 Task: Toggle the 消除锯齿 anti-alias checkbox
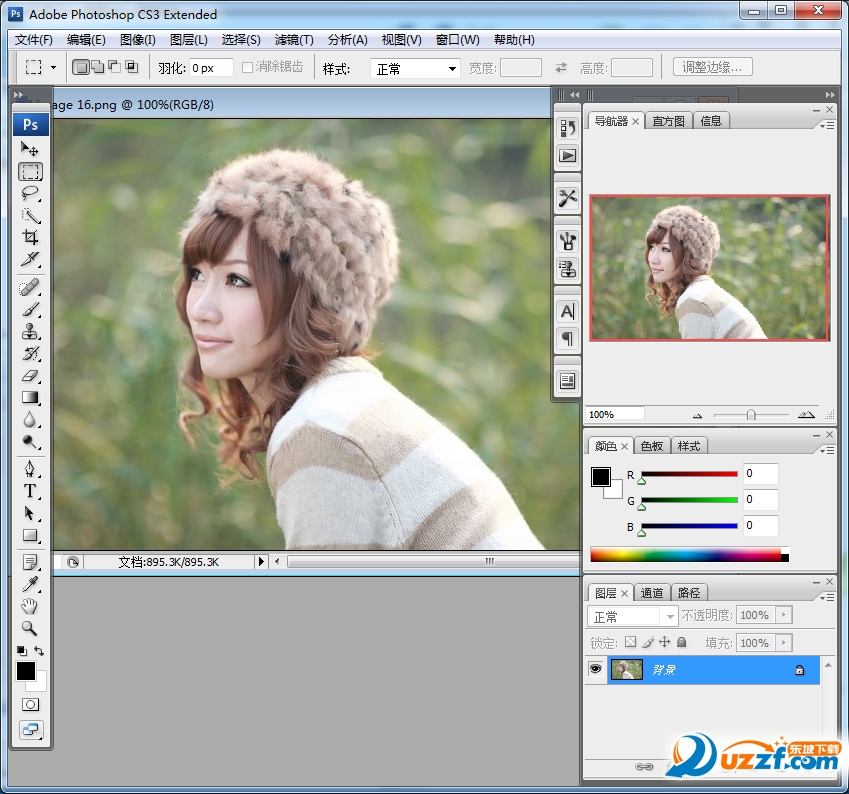[x=248, y=68]
